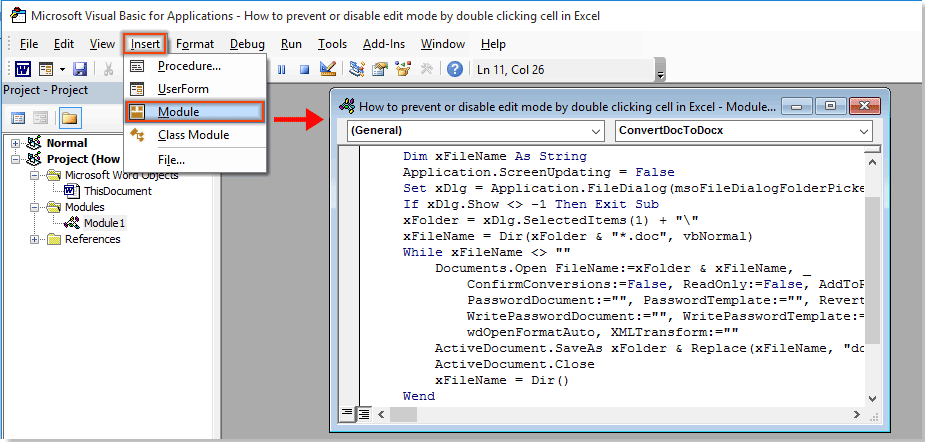Open the Debug menu
Viewport: 925px width, 442px height.
pyautogui.click(x=247, y=44)
